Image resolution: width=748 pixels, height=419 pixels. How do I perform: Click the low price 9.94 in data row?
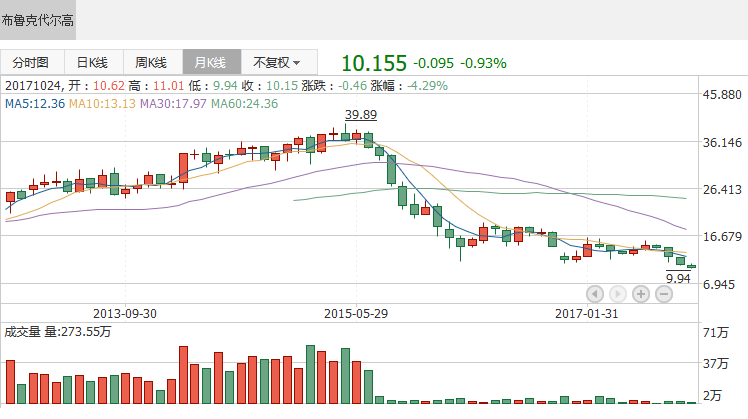[x=225, y=86]
